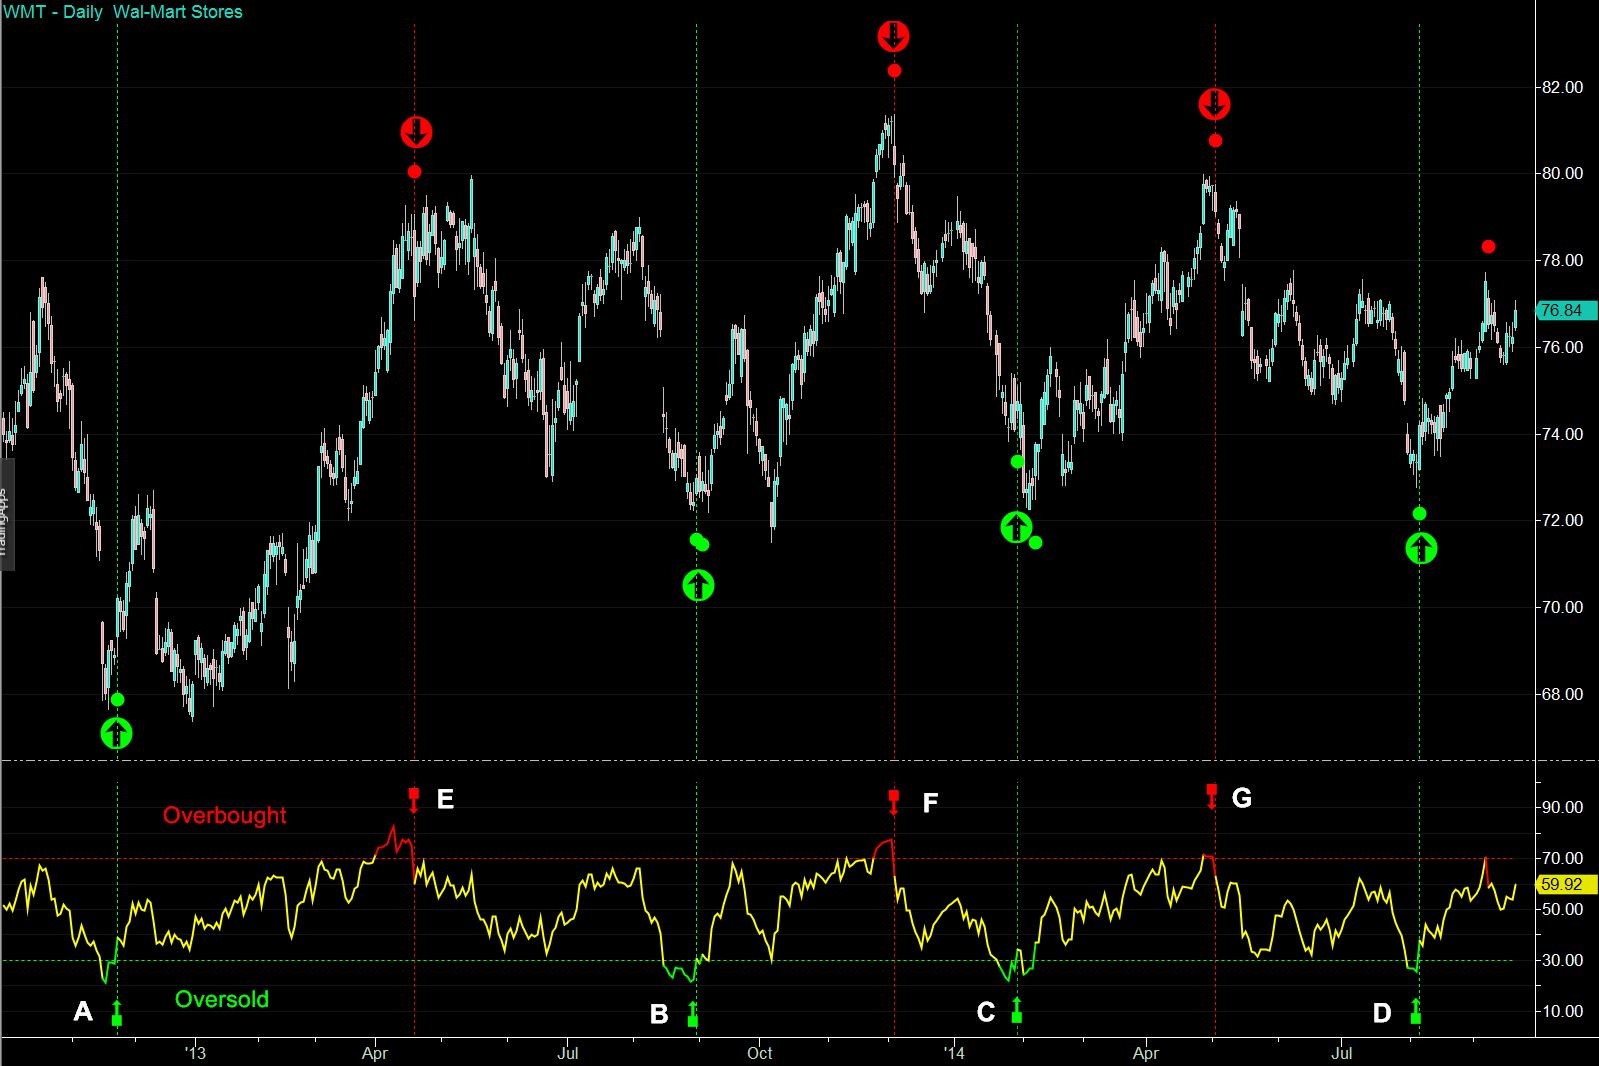The width and height of the screenshot is (1599, 1066).
Task: Select the 80.00 price axis label
Action: point(1562,173)
